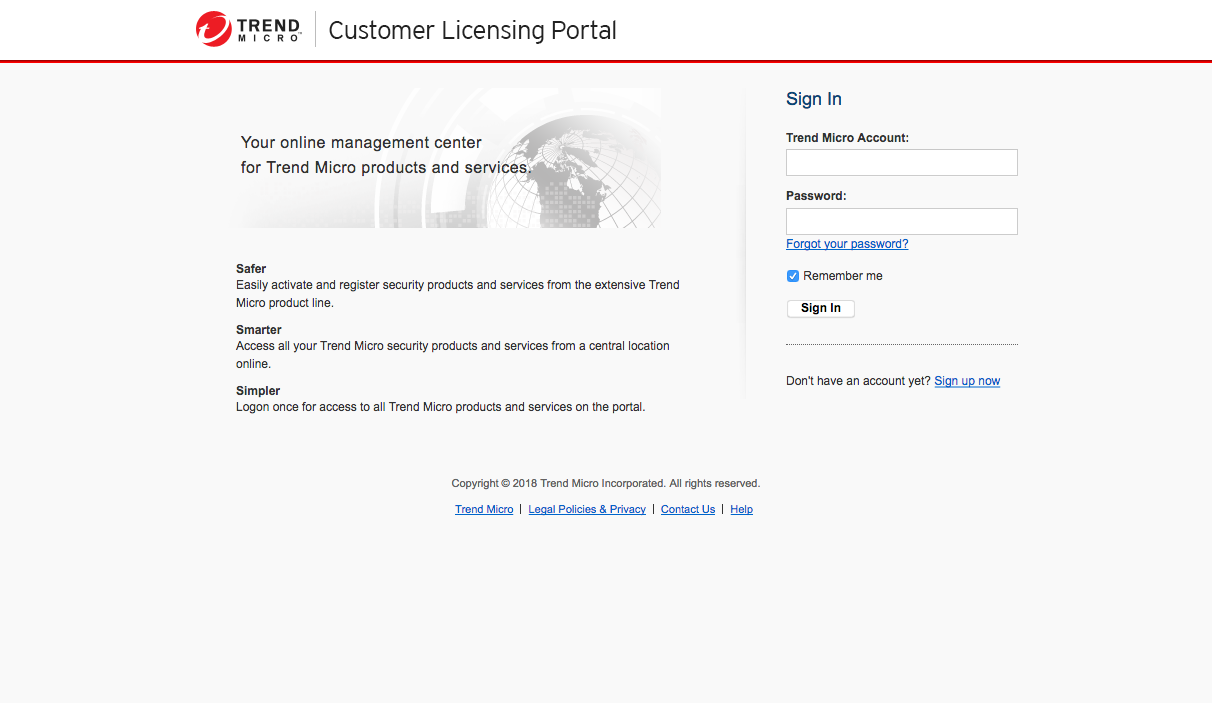Click the Sign In heading
The width and height of the screenshot is (1212, 703).
pyautogui.click(x=814, y=99)
